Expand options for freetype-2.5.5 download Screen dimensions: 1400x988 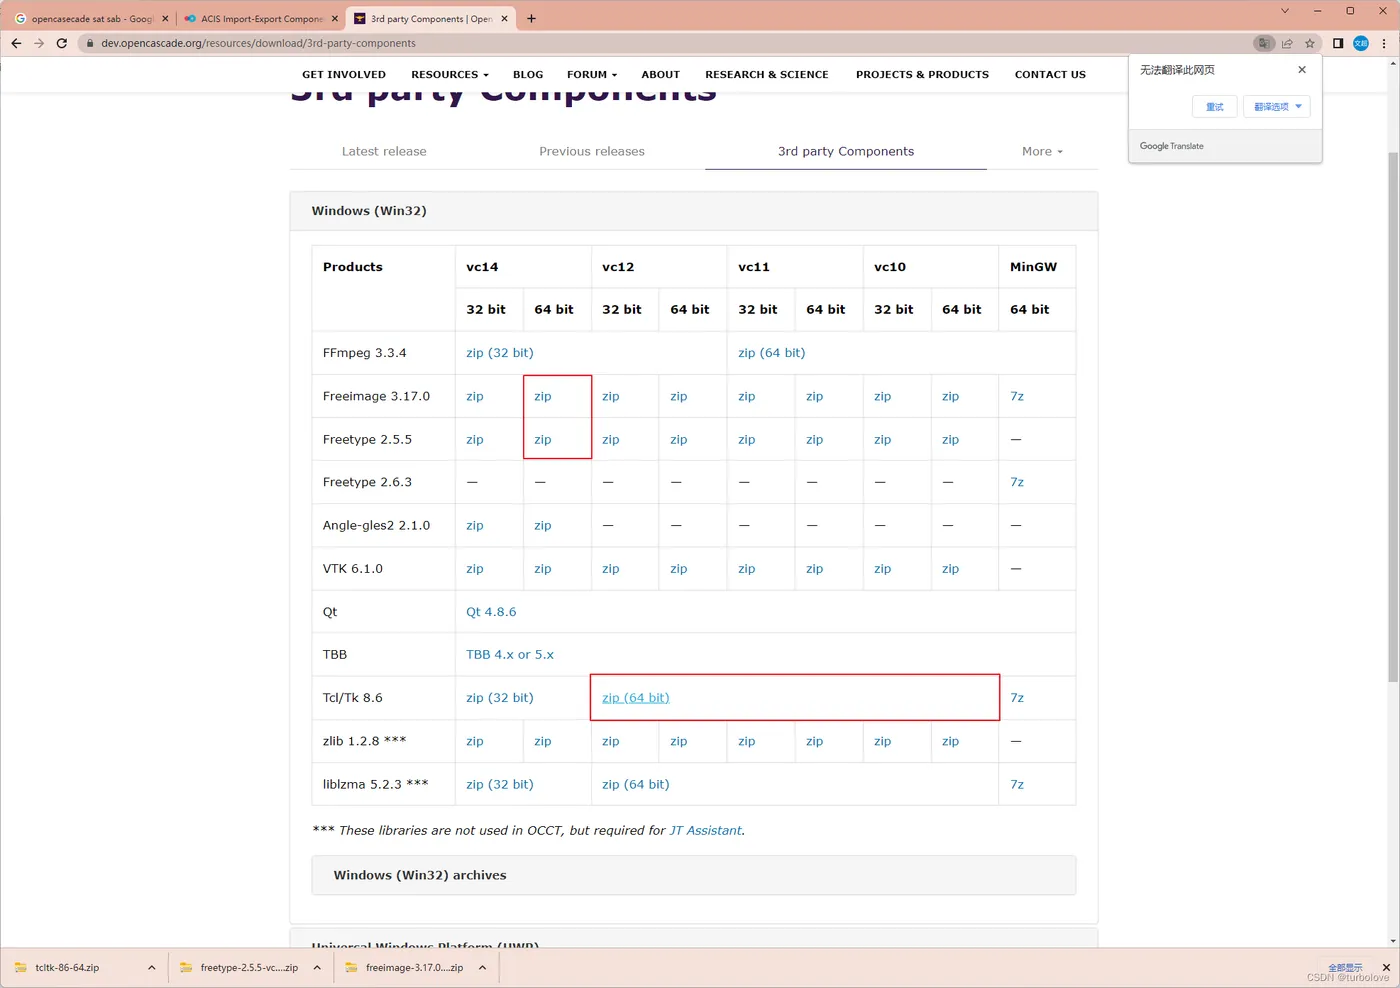coord(317,968)
